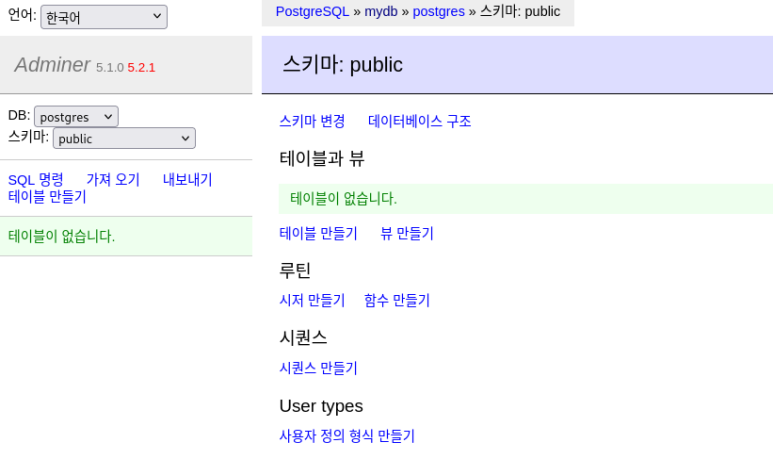Click the Adminer logo title
773x459 pixels.
click(52, 65)
